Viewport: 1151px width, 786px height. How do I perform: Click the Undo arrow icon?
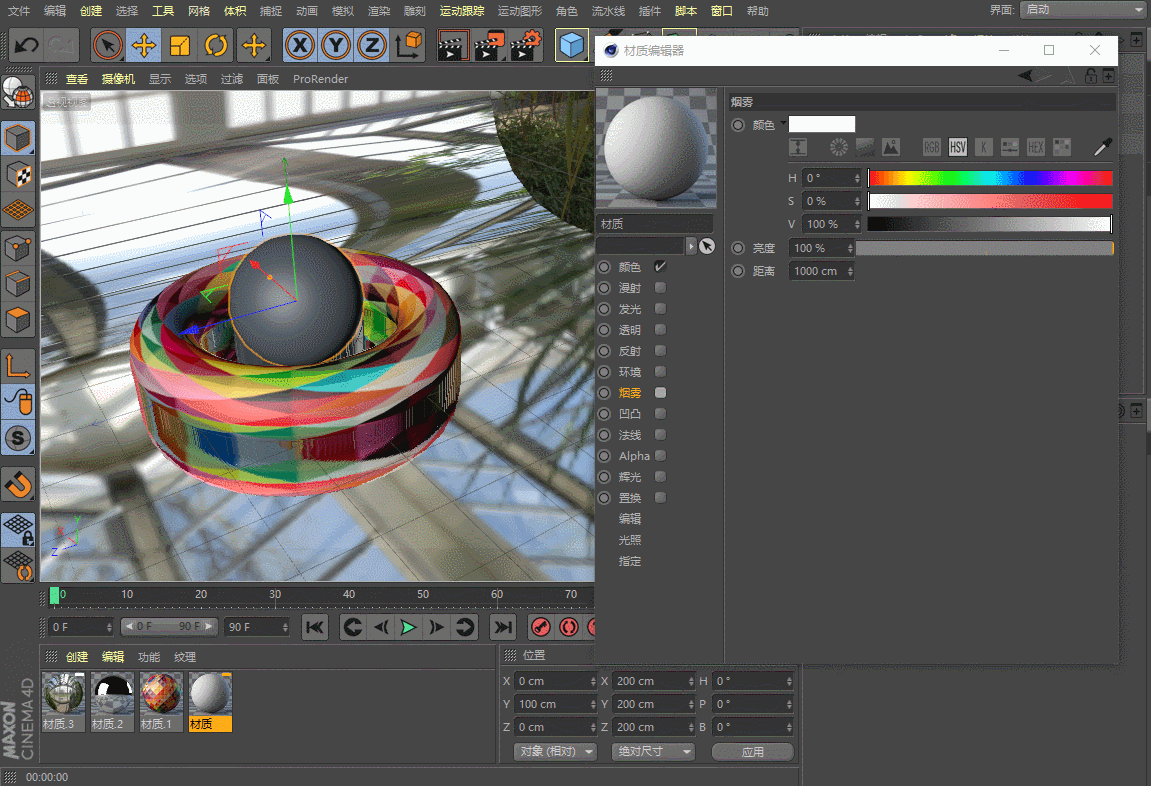[x=27, y=46]
